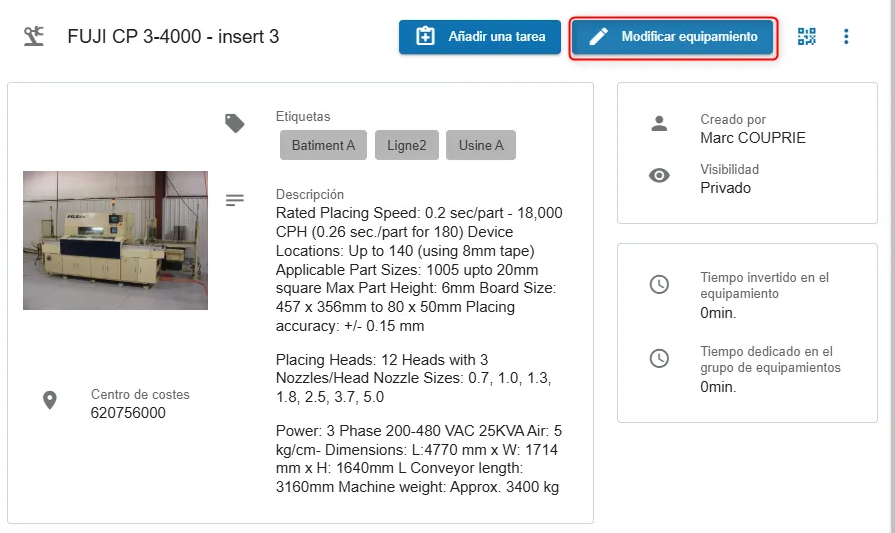Click the clock icon for equipment time
The image size is (895, 533).
pos(659,285)
